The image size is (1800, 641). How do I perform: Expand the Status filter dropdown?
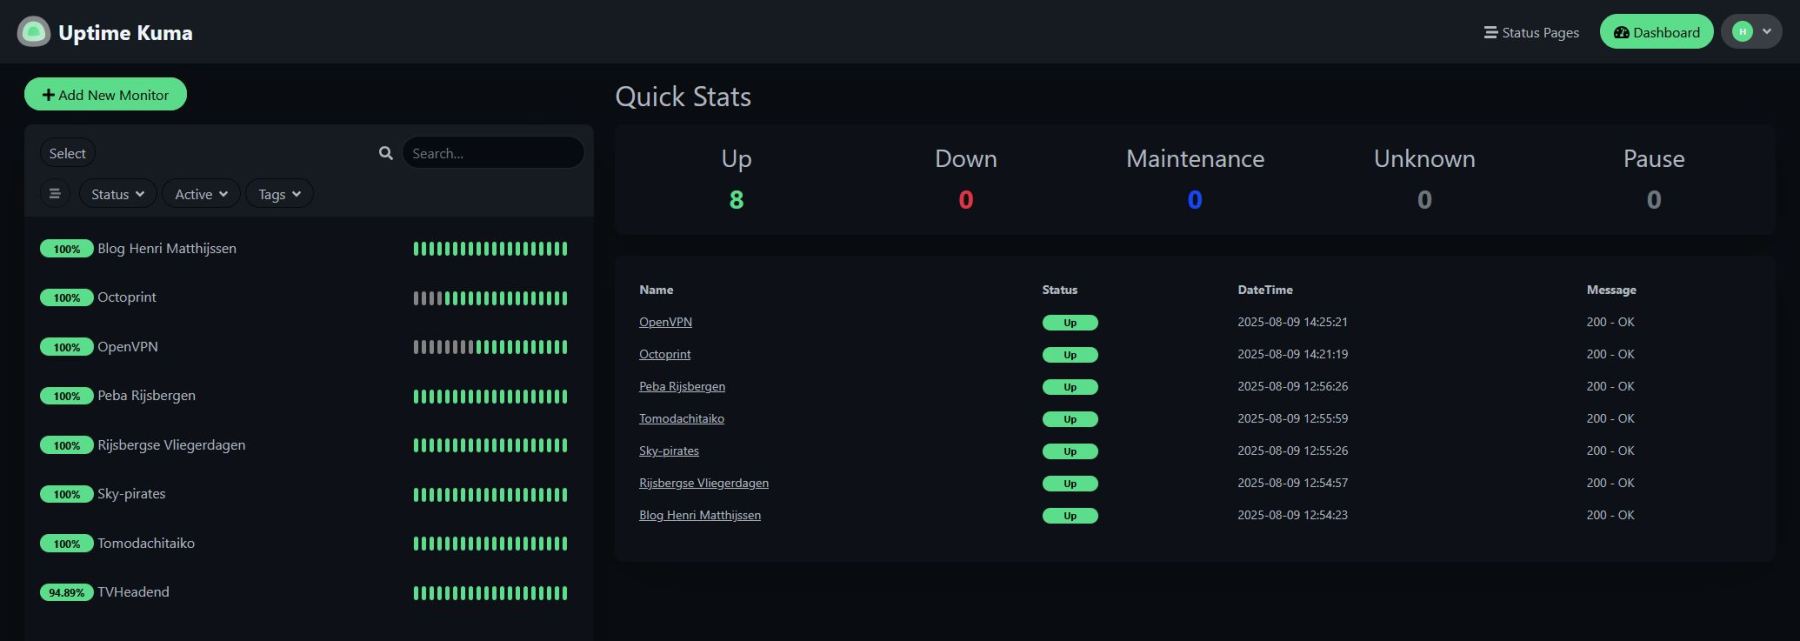118,194
